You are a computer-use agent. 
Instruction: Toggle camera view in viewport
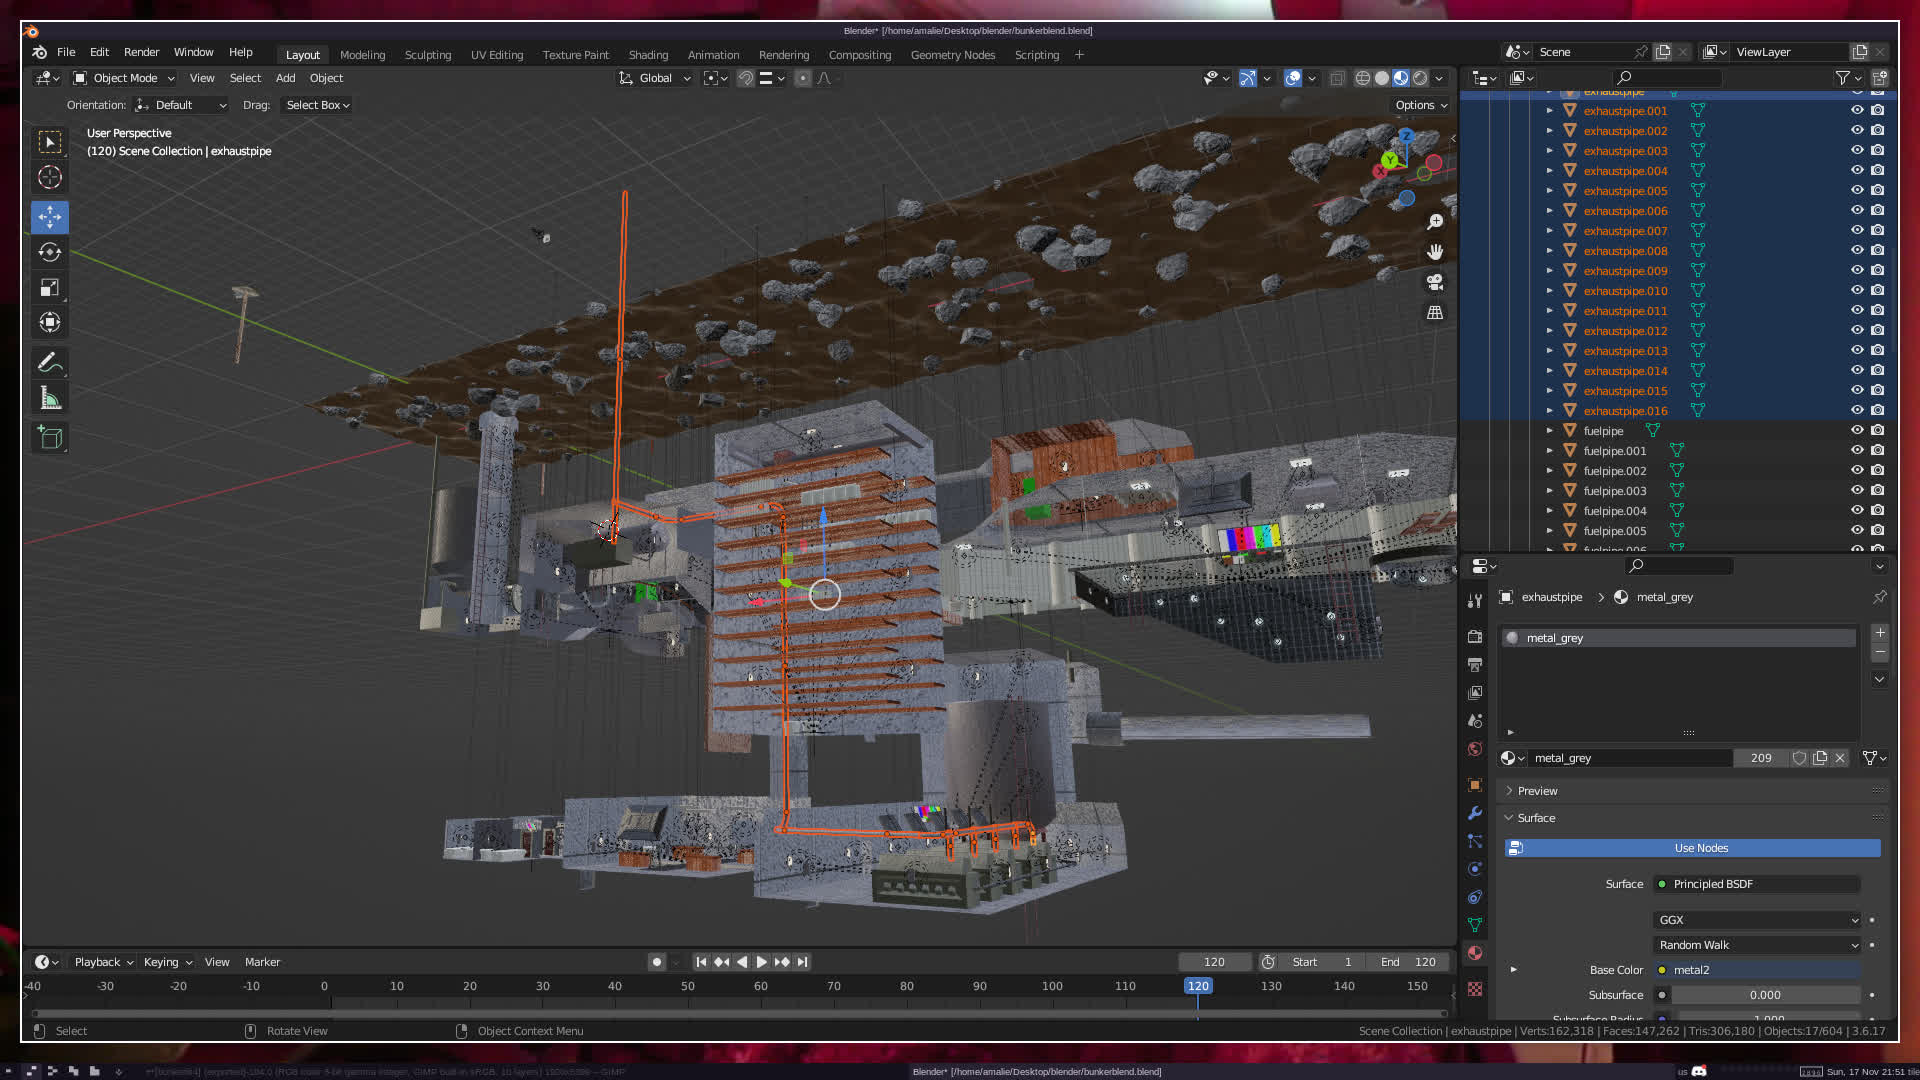pos(1435,282)
